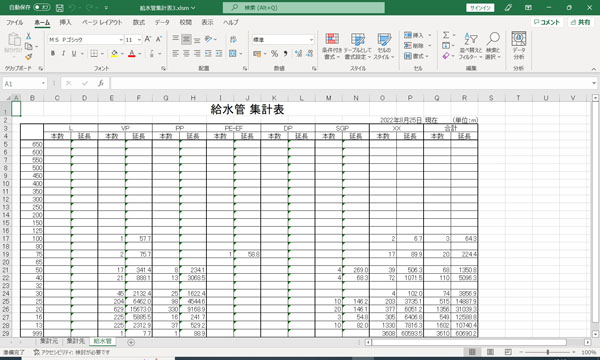Viewport: 600px width, 360px height.
Task: Click the Save icon in title bar
Action: [x=60, y=8]
